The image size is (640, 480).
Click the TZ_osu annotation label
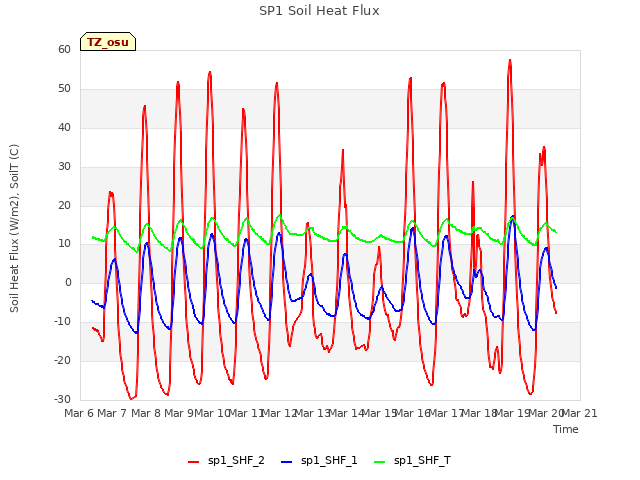[108, 42]
